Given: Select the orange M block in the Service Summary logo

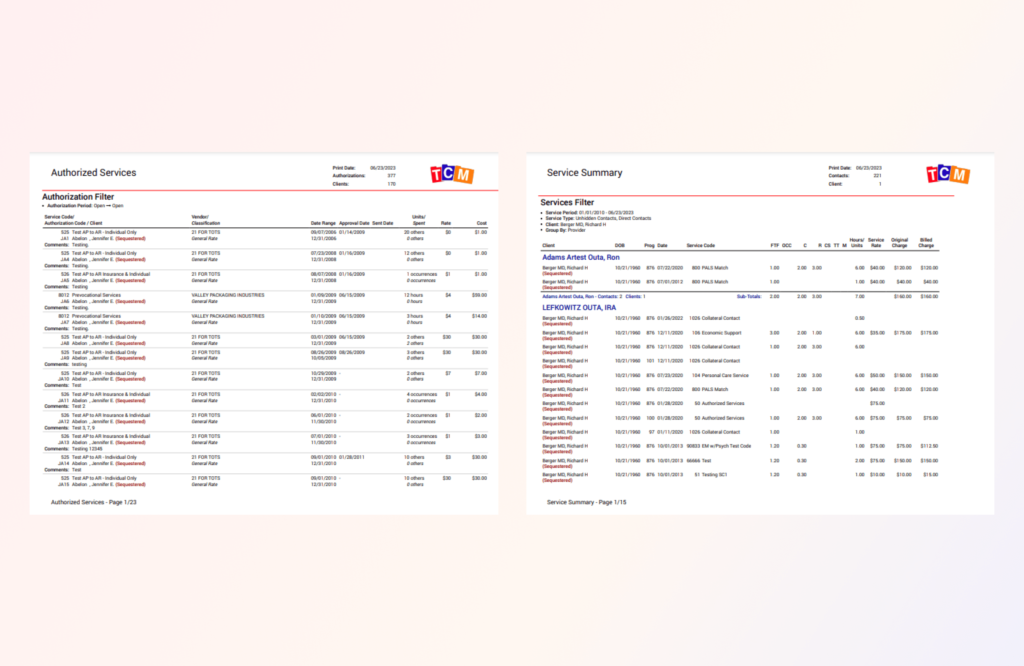Looking at the screenshot, I should point(961,176).
